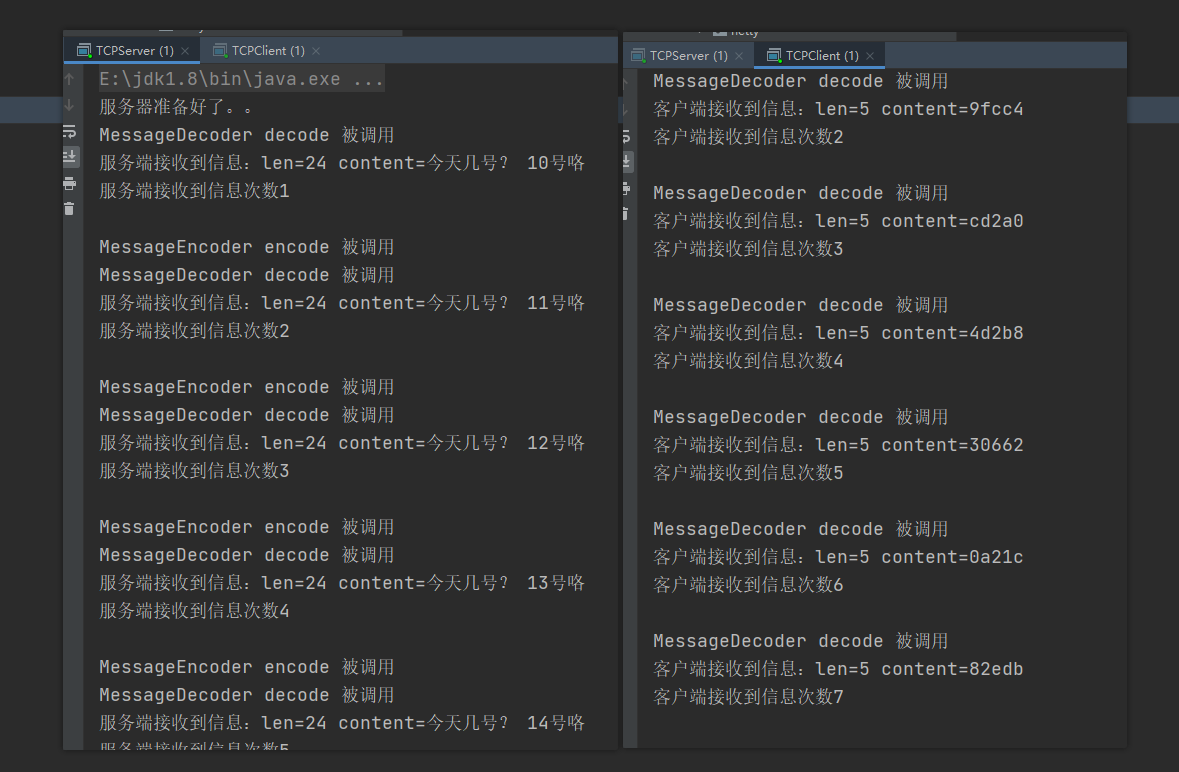Screen dimensions: 1179x772
Task: Close the TCPServer (1) tab in left panel
Action: coord(185,51)
